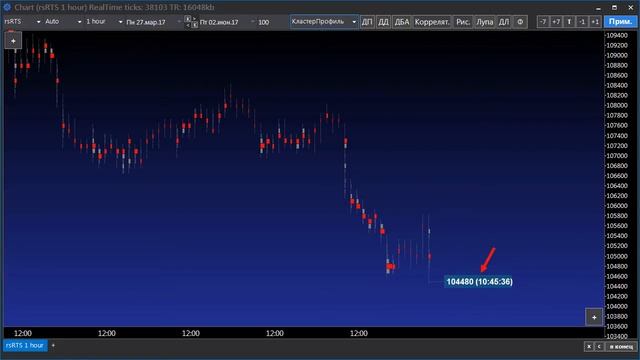
Task: Shift range forward with +7 button
Action: click(556, 22)
